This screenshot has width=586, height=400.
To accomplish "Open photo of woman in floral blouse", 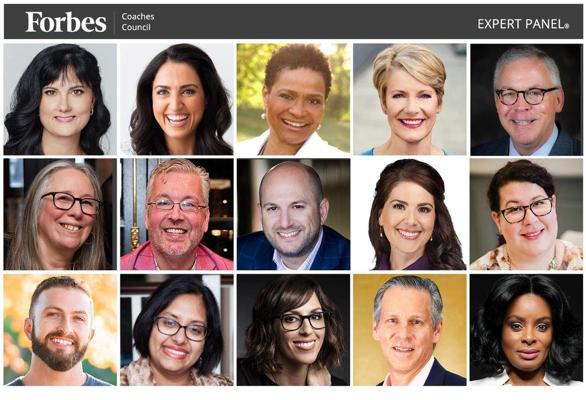I will [526, 214].
